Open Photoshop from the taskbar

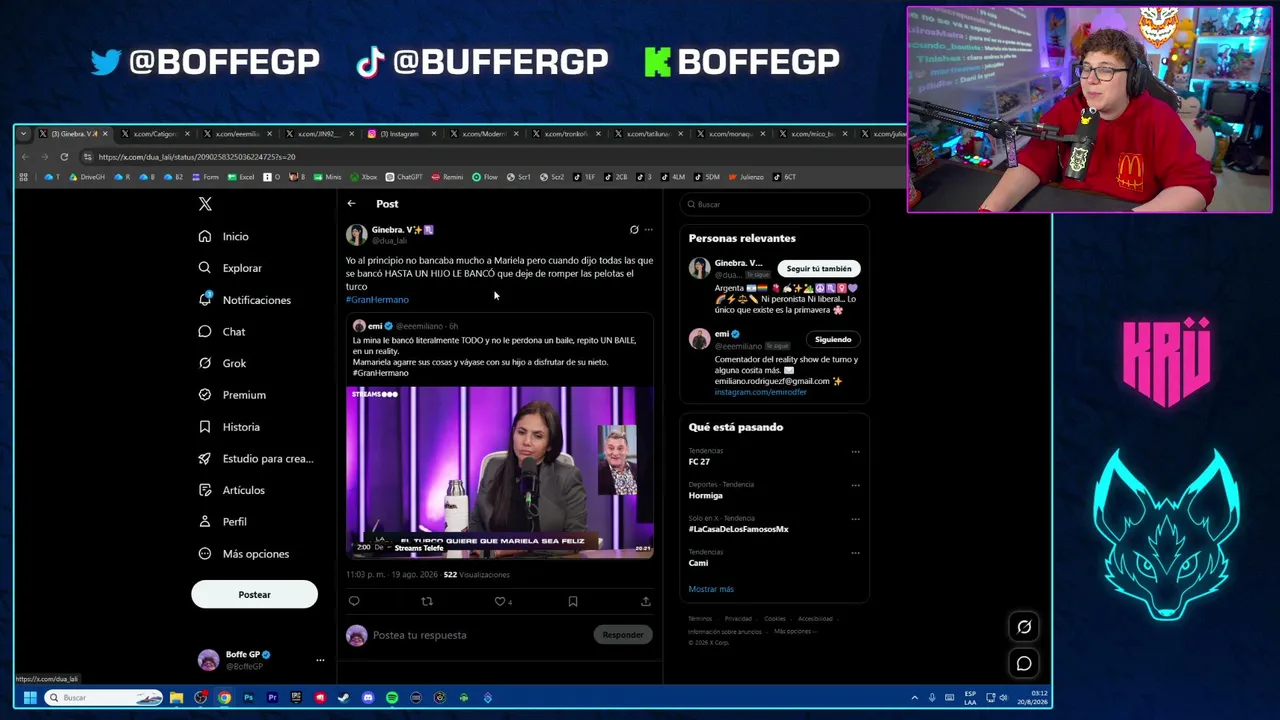point(248,698)
